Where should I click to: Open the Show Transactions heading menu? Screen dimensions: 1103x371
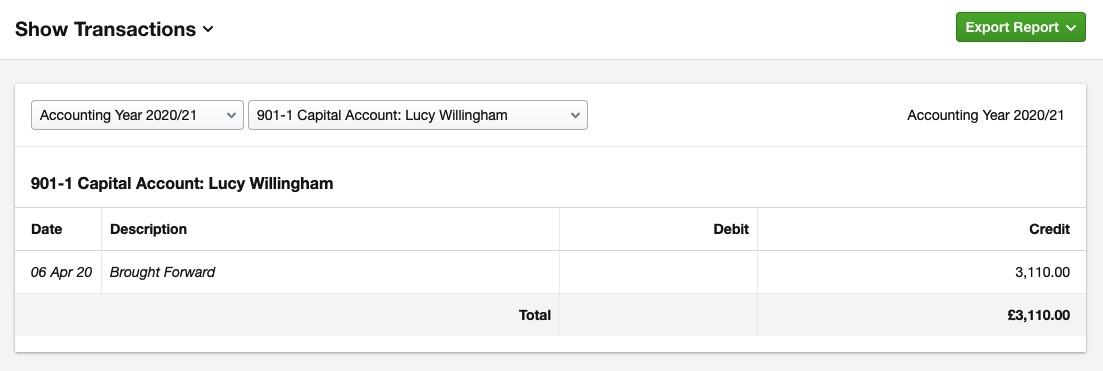click(x=114, y=29)
